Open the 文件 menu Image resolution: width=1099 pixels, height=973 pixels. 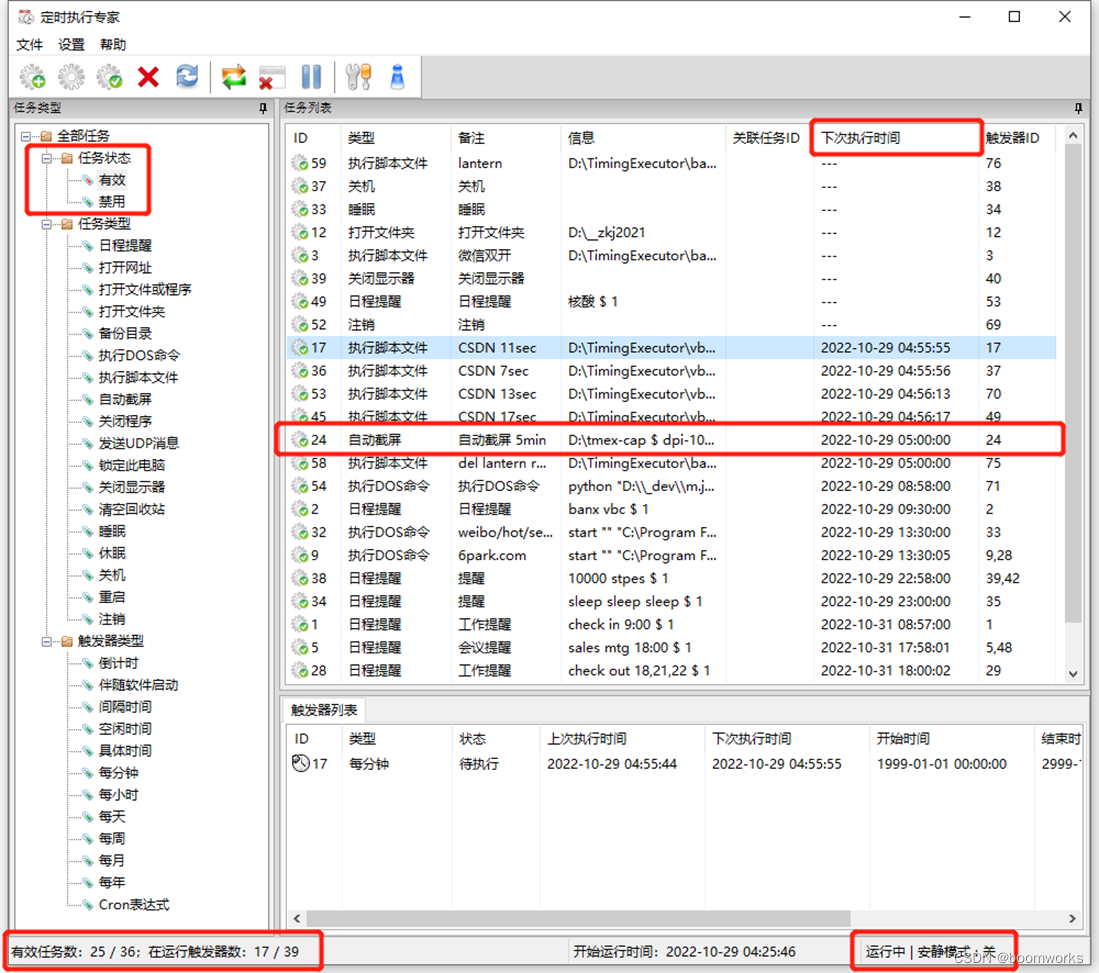[29, 45]
